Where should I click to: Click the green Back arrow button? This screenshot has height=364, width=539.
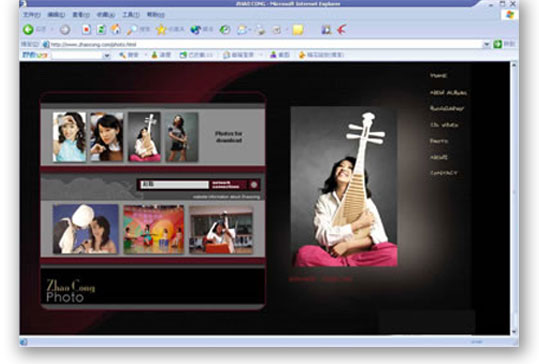pos(28,30)
